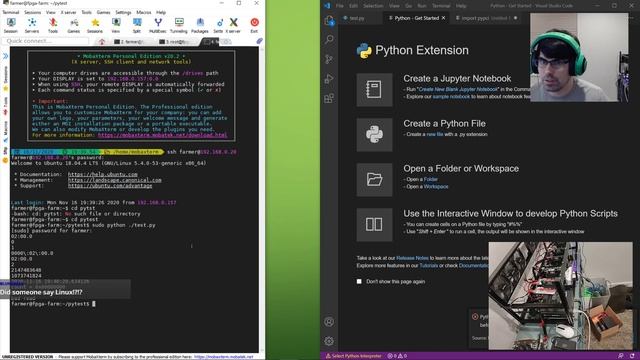Click the help.ubuntu.com link in terminal

coord(103,174)
